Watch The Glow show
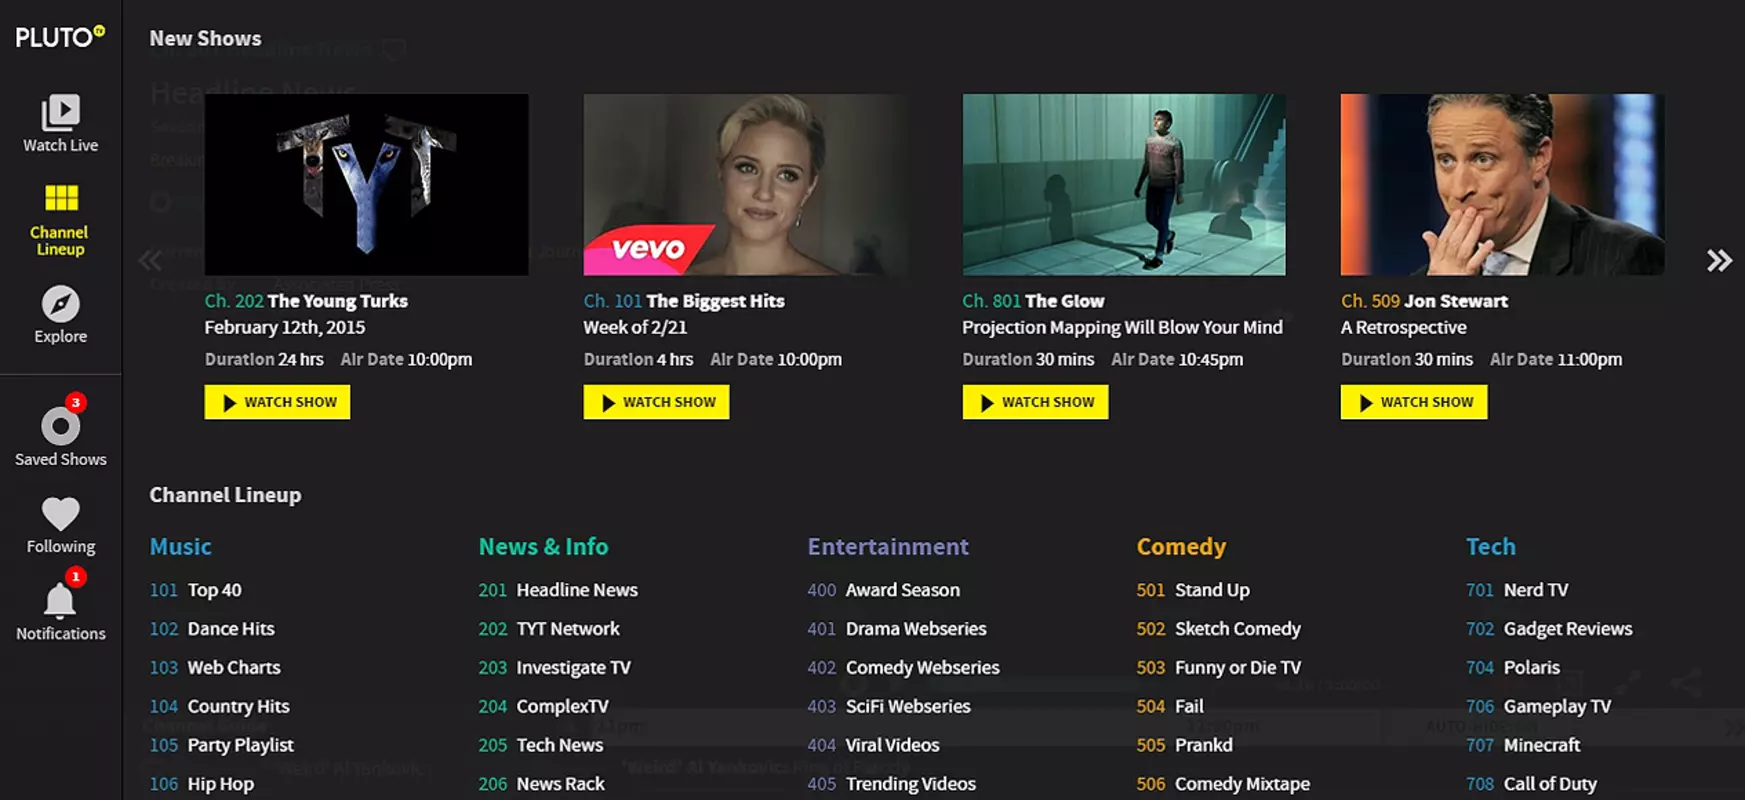1745x800 pixels. click(1035, 402)
